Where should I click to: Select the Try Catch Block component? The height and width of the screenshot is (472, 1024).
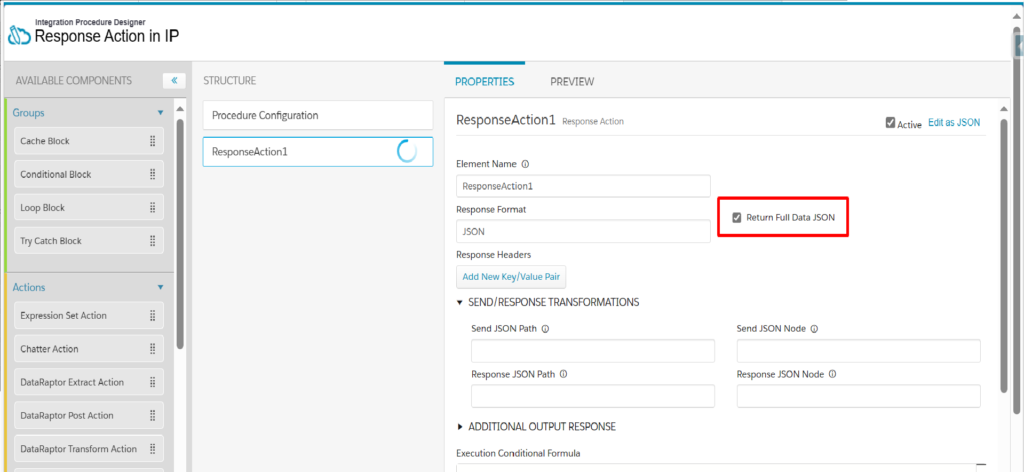[89, 241]
